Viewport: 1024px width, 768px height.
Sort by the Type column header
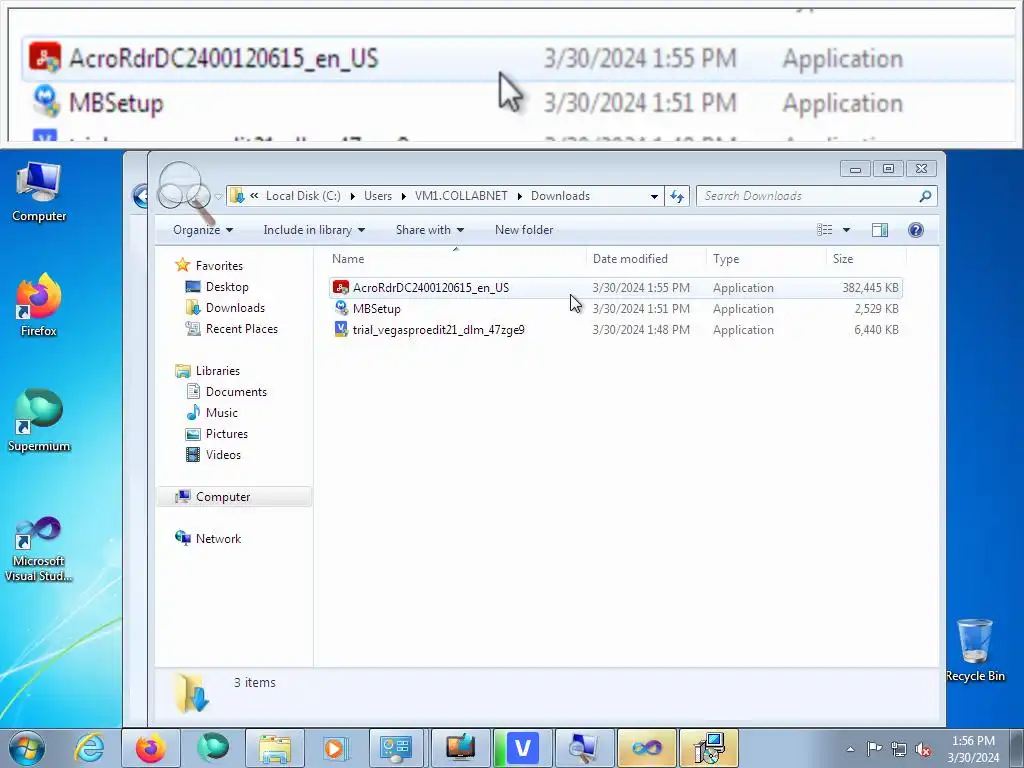click(x=766, y=259)
